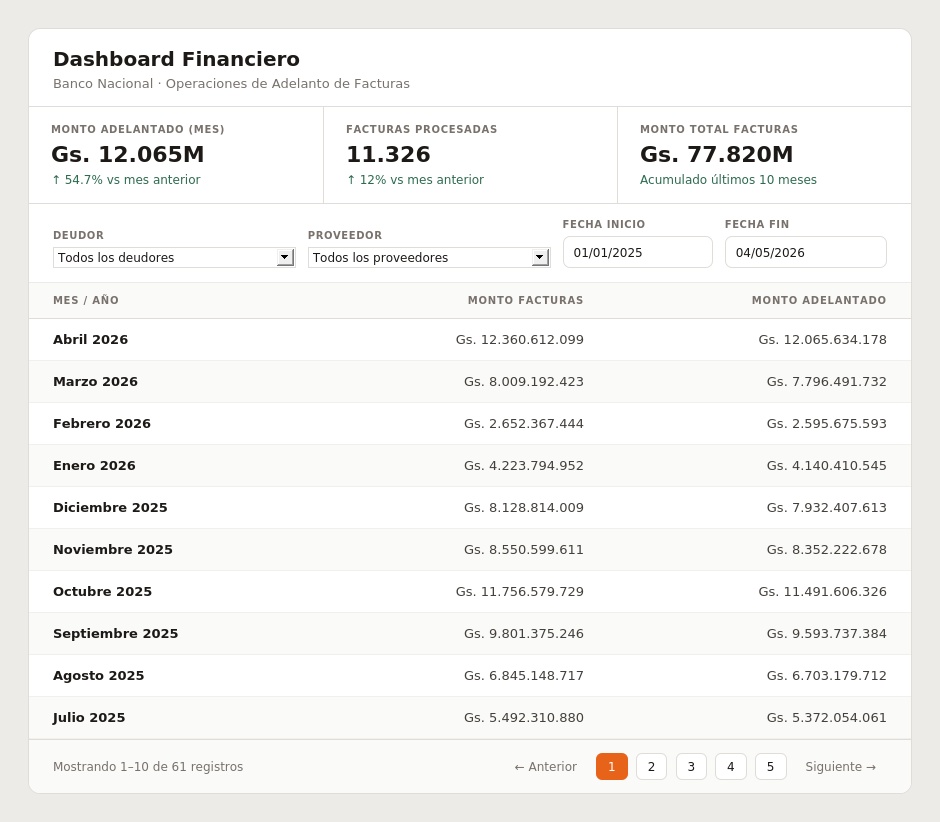Image resolution: width=940 pixels, height=822 pixels.
Task: Click '54.7% vs mes anterior' indicator
Action: coord(126,180)
